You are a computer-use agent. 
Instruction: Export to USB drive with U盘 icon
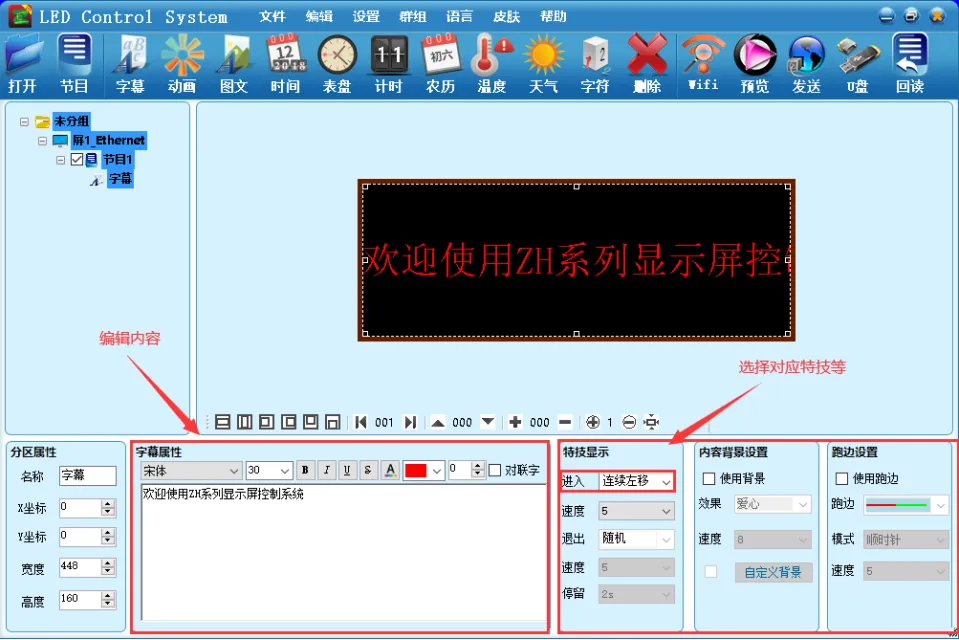tap(857, 64)
